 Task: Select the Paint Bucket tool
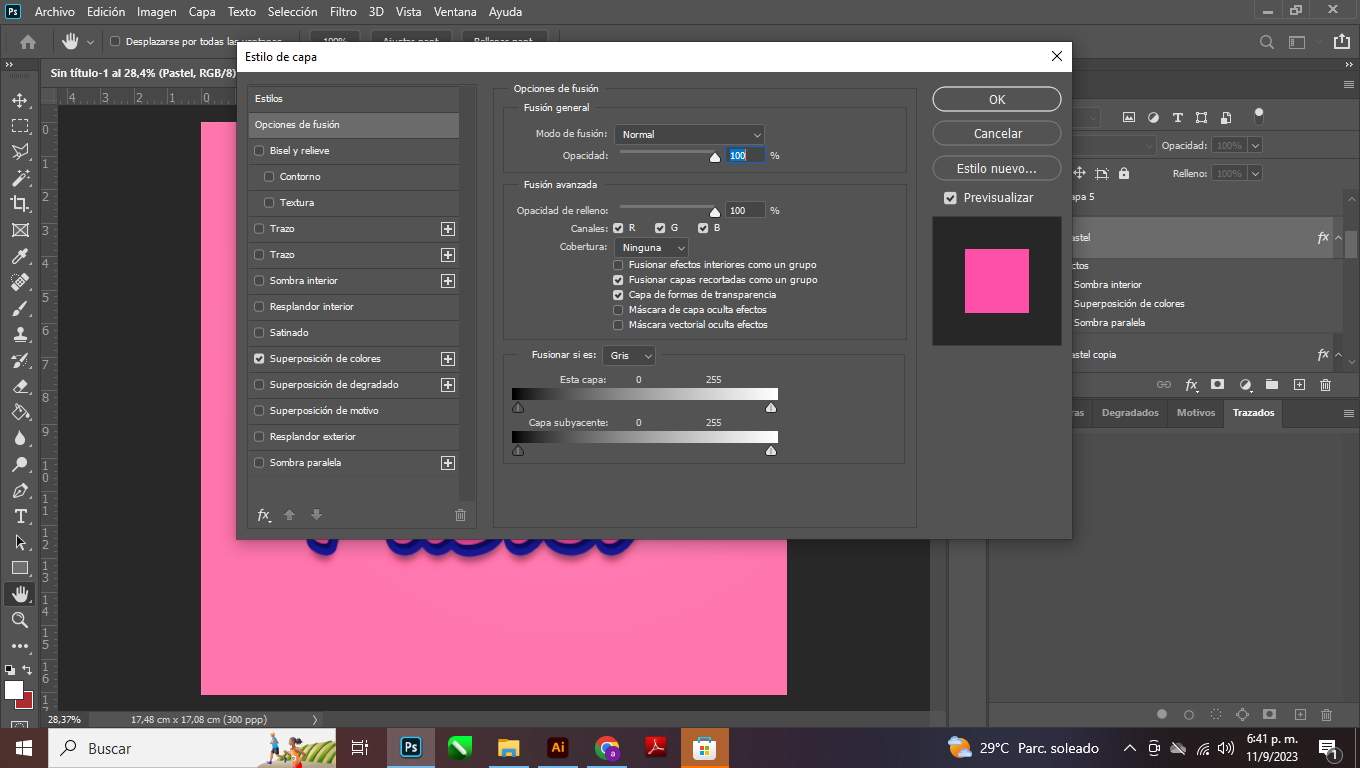click(x=20, y=412)
